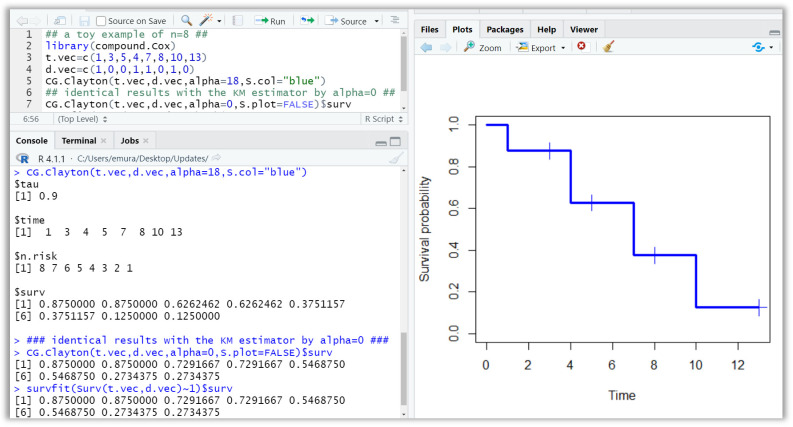Switch to the Packages tab

[x=504, y=29]
